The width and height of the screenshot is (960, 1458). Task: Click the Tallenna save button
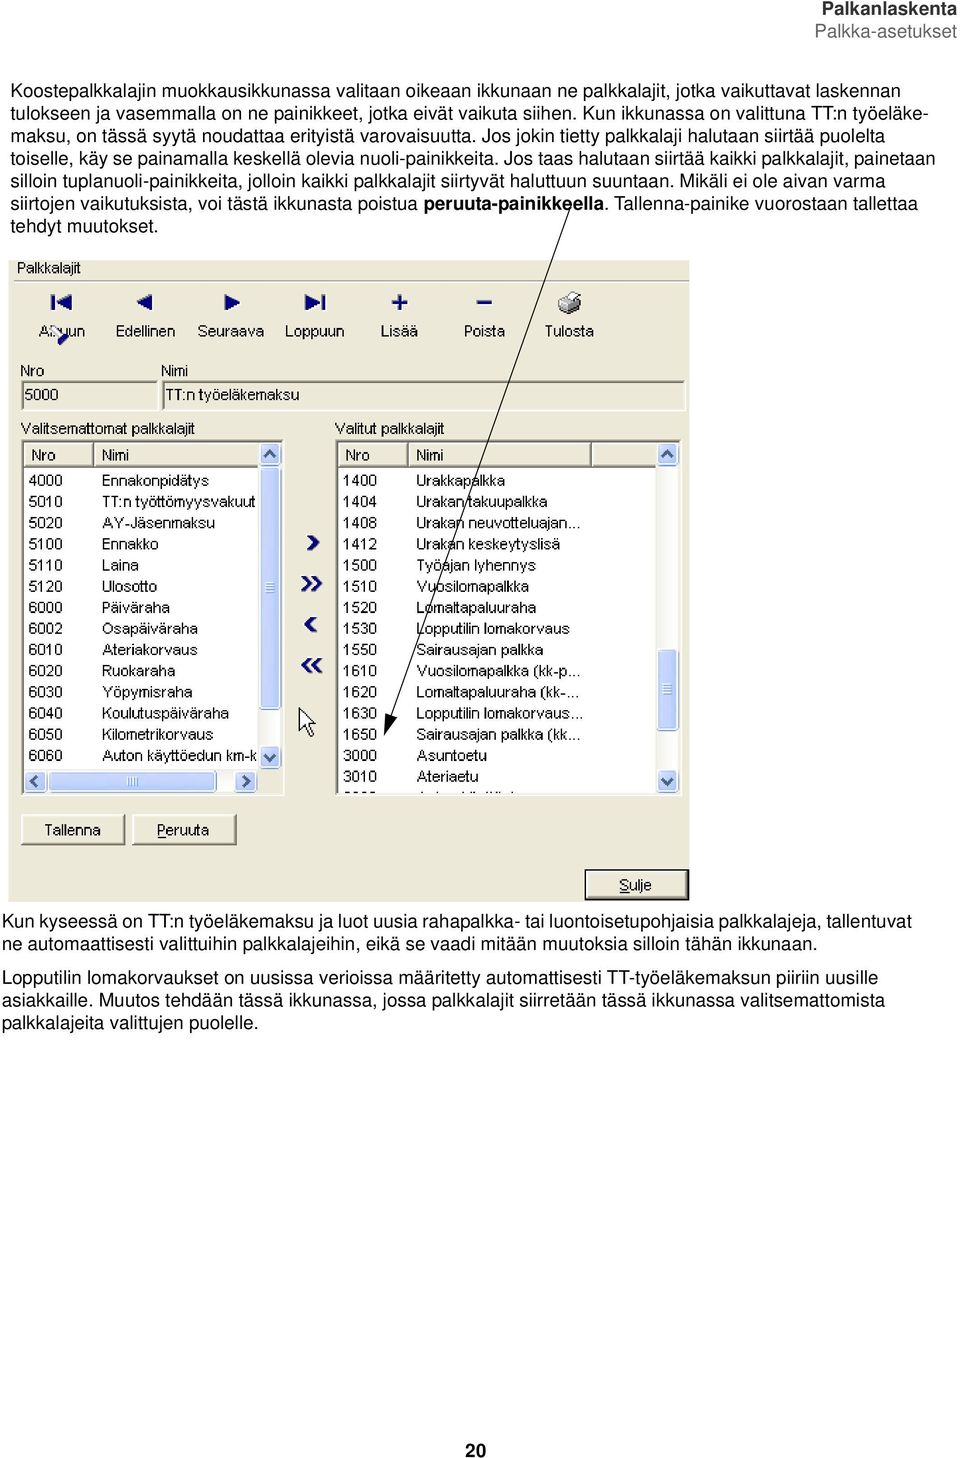73,829
